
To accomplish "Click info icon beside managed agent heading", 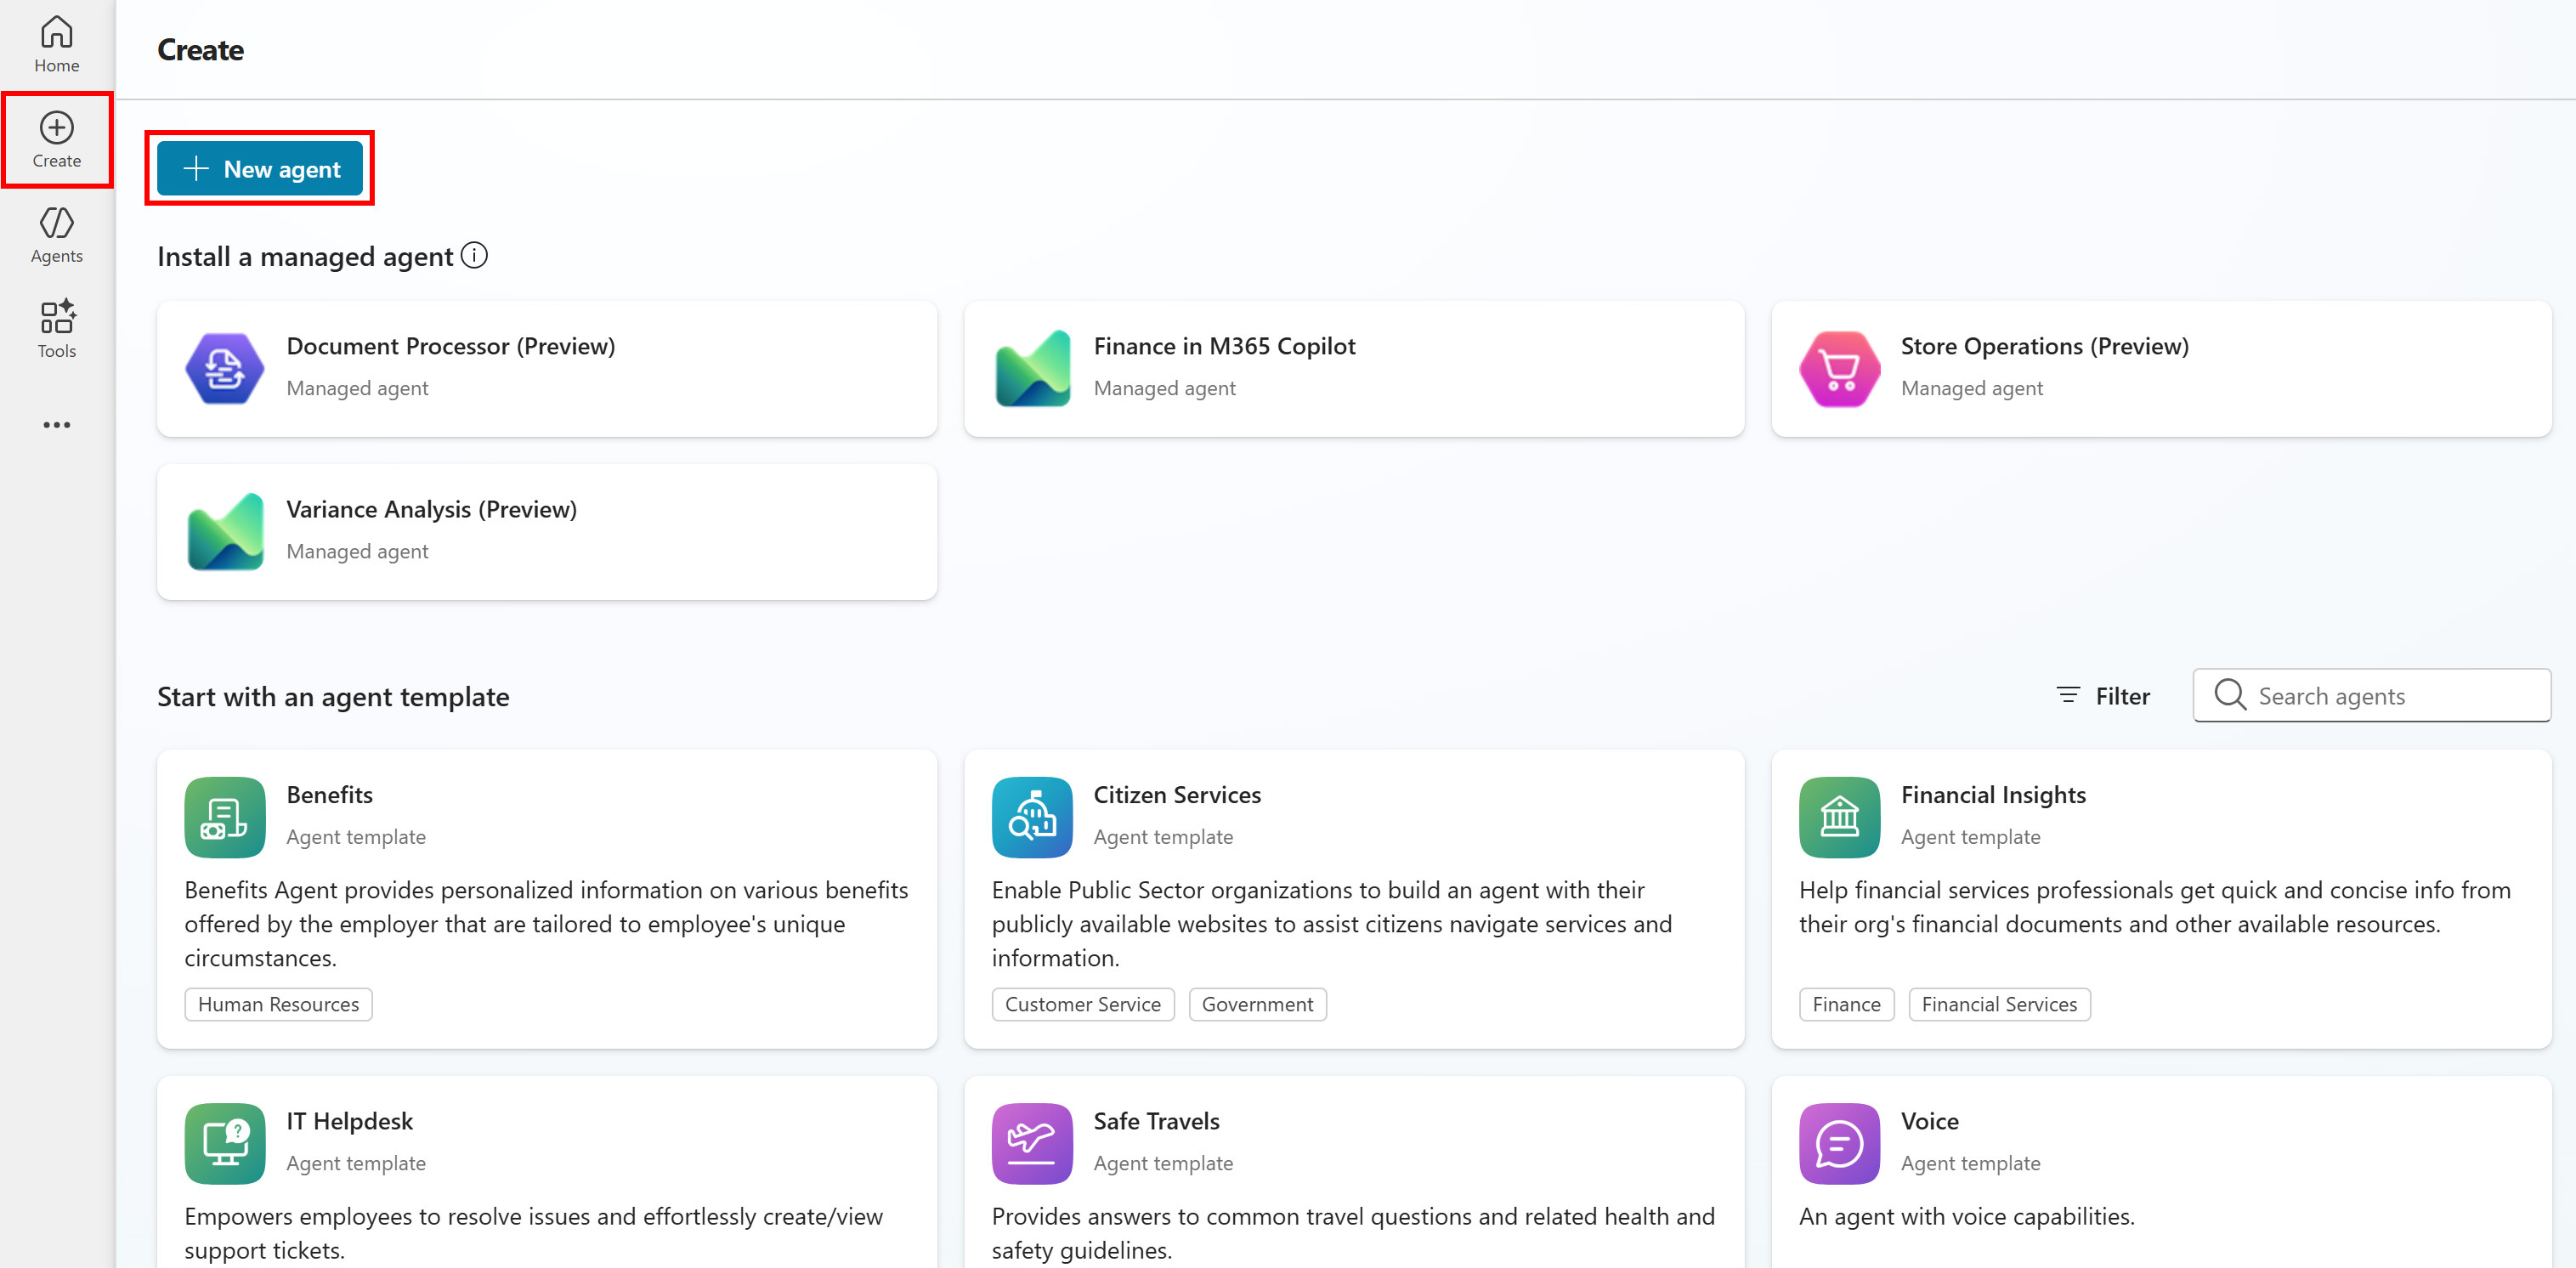I will tap(475, 256).
